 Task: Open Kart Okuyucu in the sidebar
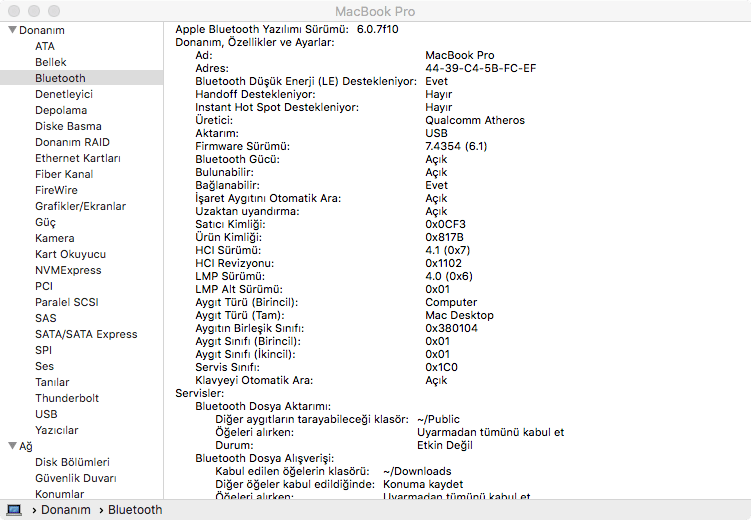click(x=70, y=254)
